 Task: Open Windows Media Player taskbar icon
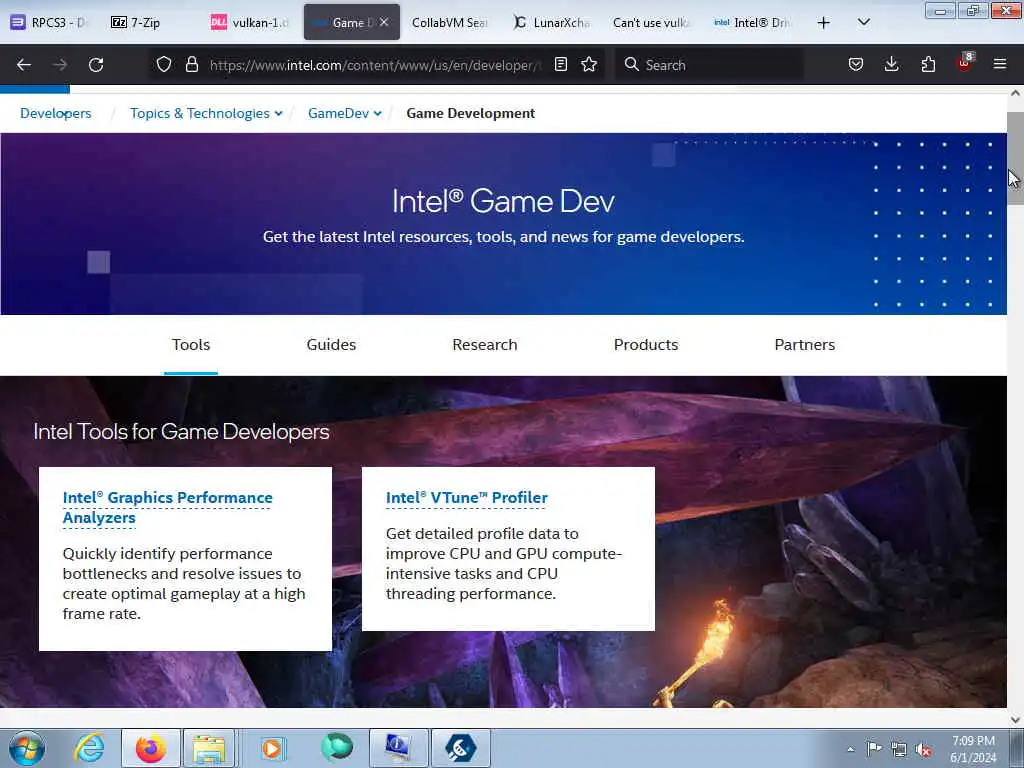(272, 748)
